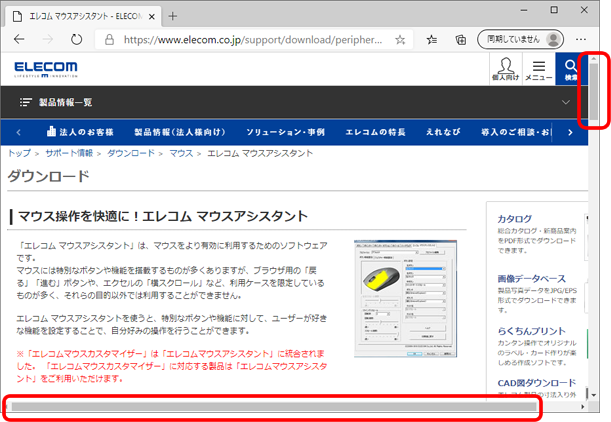611x422 pixels.
Task: Open the カタログ sidebar link
Action: pyautogui.click(x=514, y=219)
